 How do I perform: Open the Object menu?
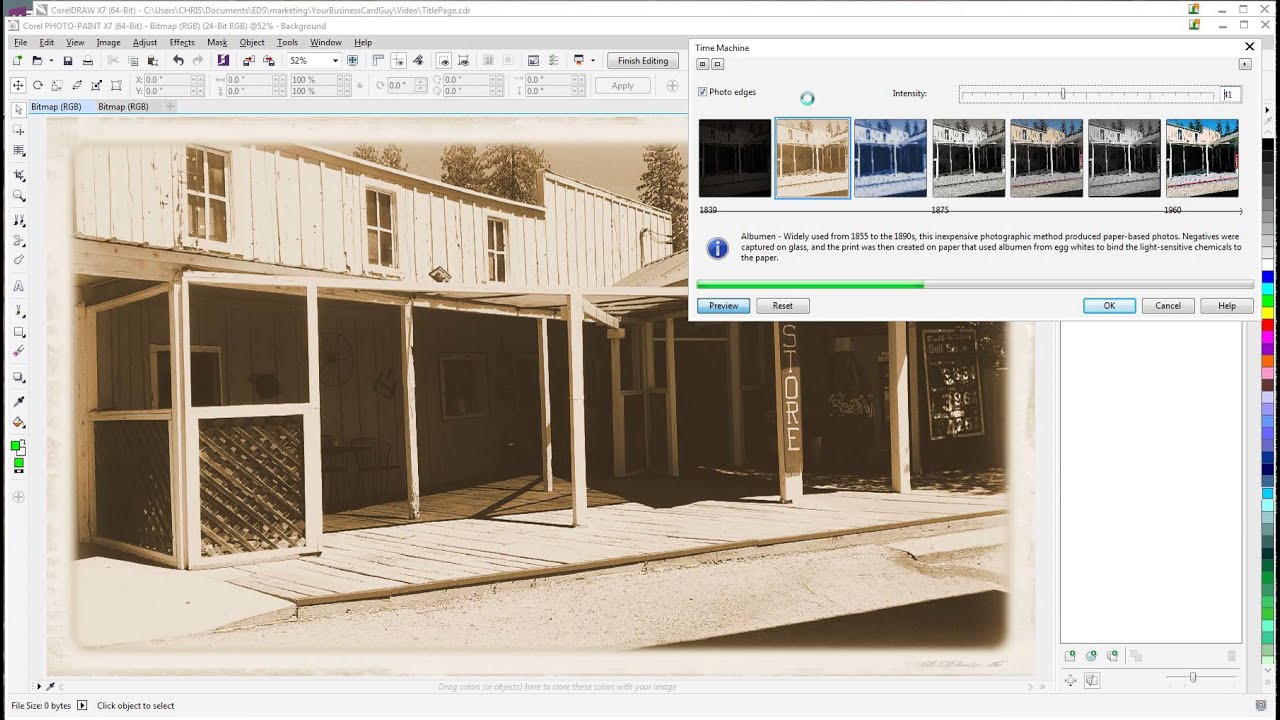point(252,43)
